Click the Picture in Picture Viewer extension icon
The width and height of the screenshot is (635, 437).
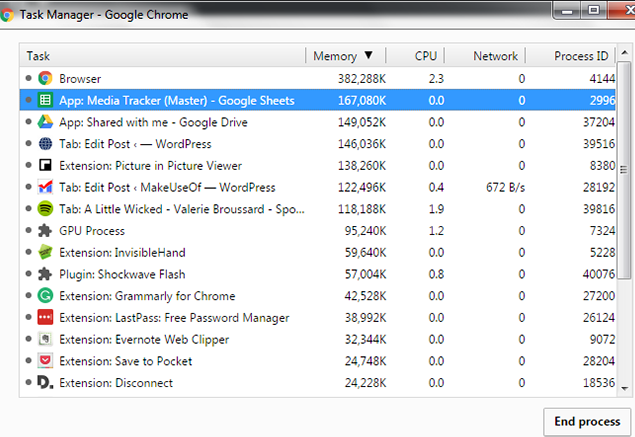point(45,165)
